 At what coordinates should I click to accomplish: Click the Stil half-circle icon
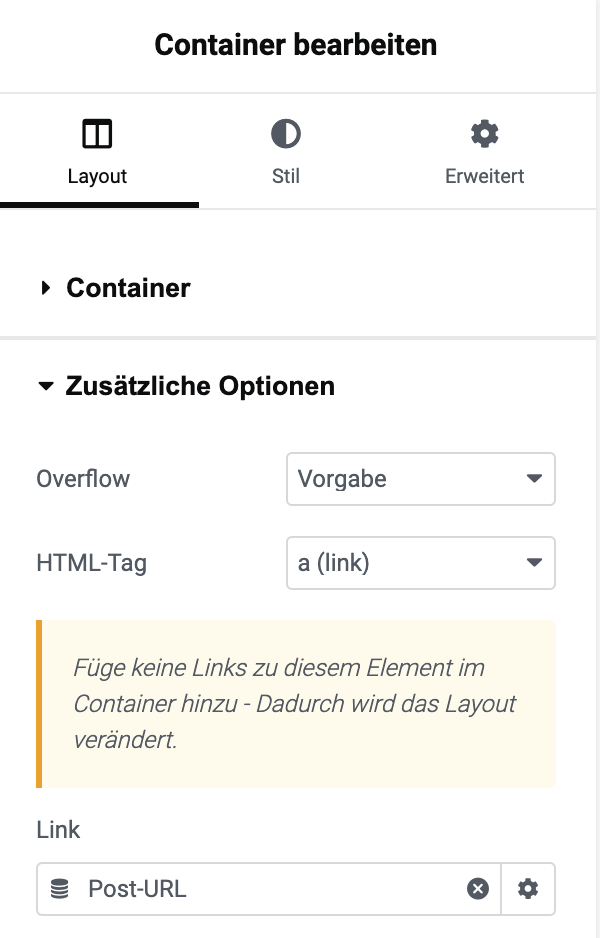pyautogui.click(x=286, y=133)
